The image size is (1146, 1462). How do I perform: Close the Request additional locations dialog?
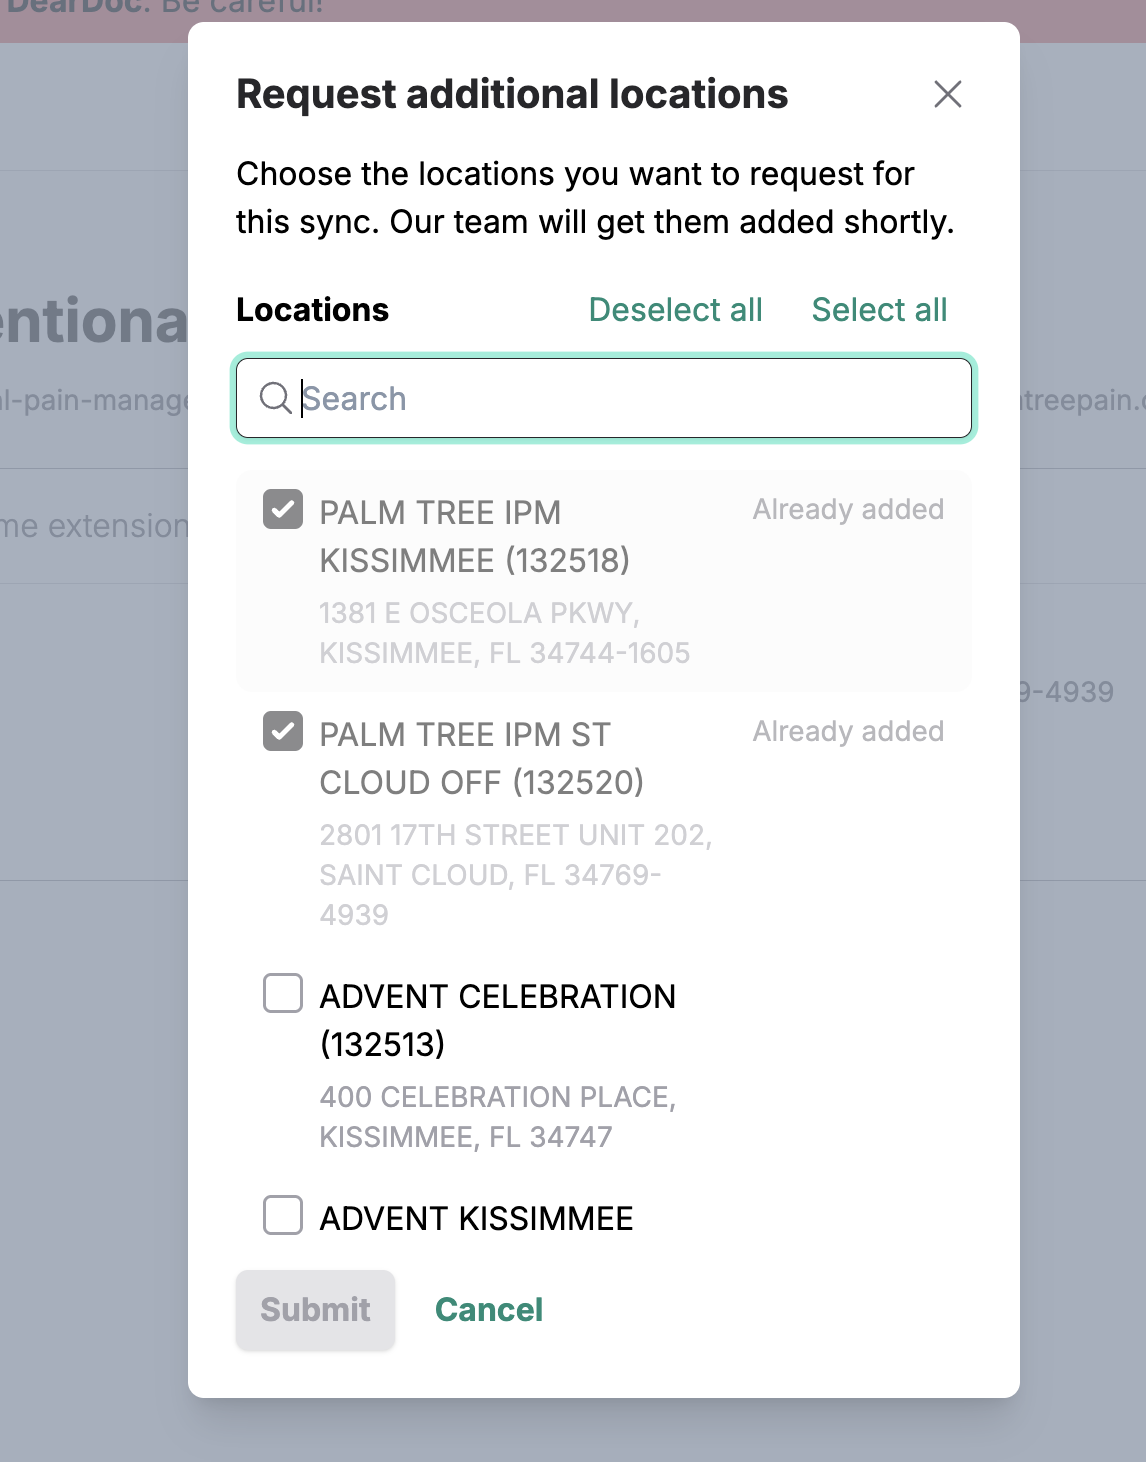coord(947,94)
